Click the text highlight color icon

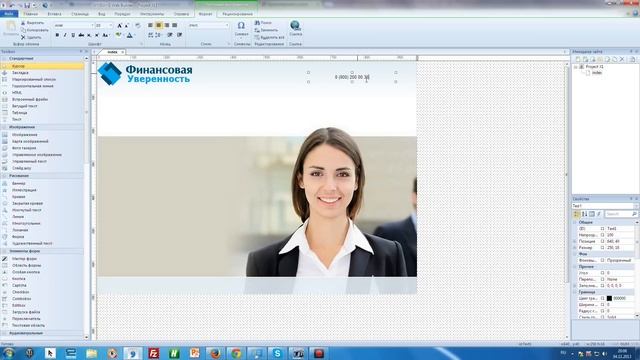pyautogui.click(x=118, y=36)
